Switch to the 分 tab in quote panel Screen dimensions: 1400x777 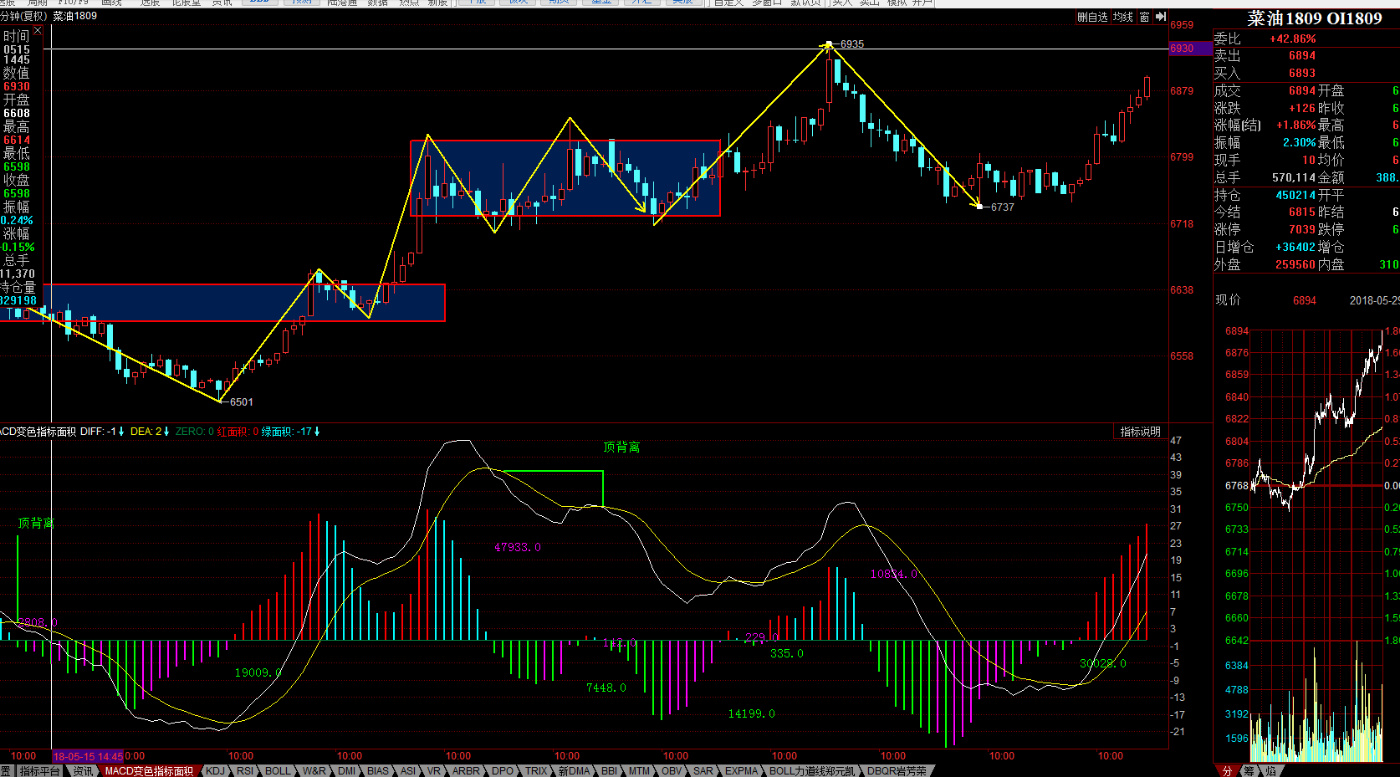1227,771
